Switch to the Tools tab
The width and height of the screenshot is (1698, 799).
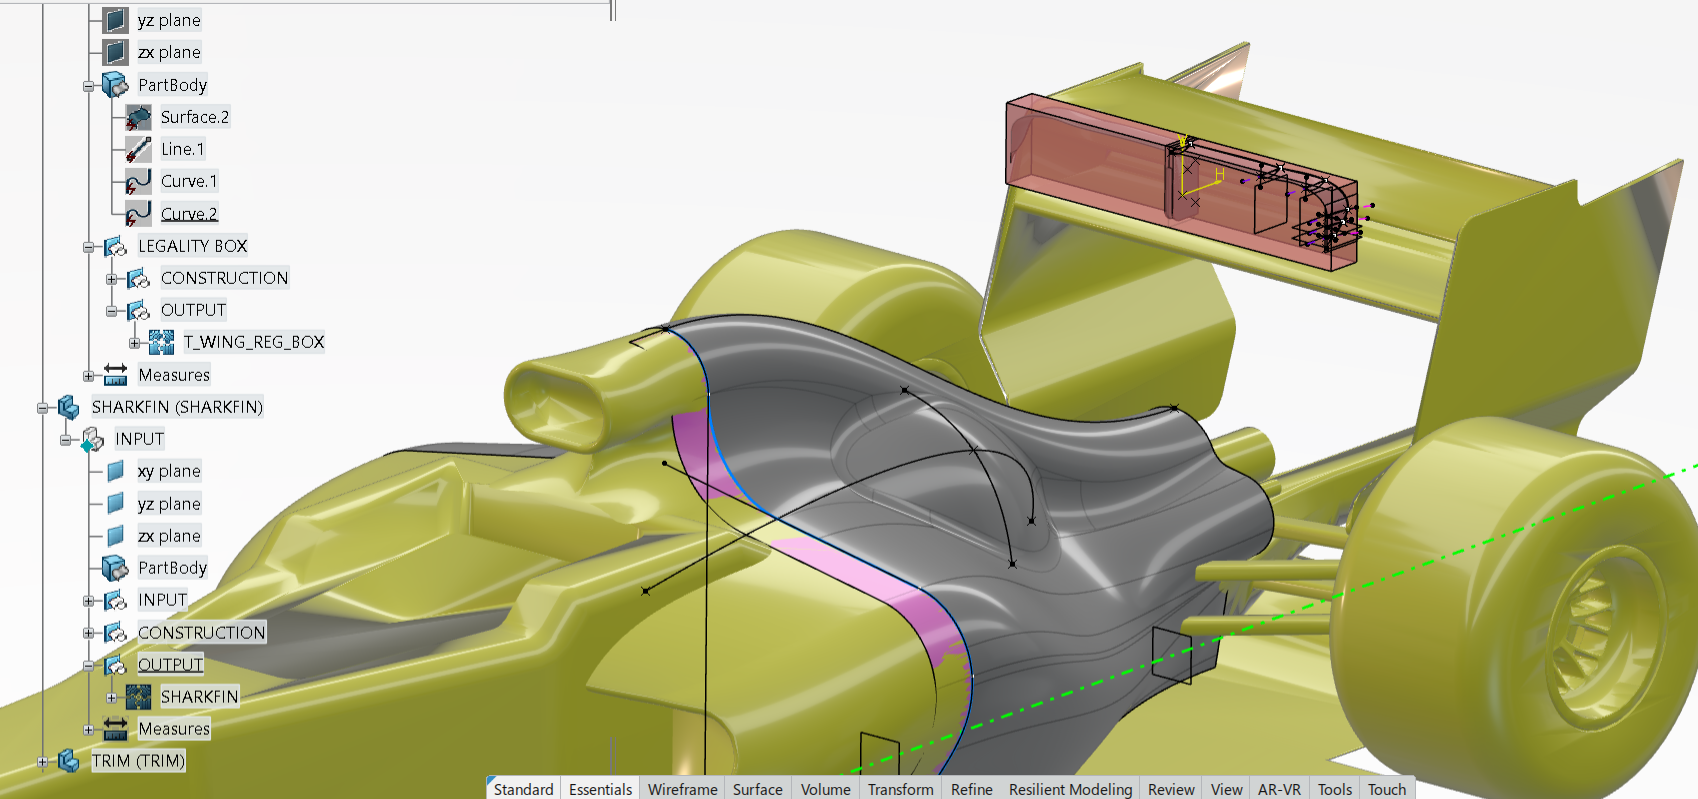[x=1335, y=789]
